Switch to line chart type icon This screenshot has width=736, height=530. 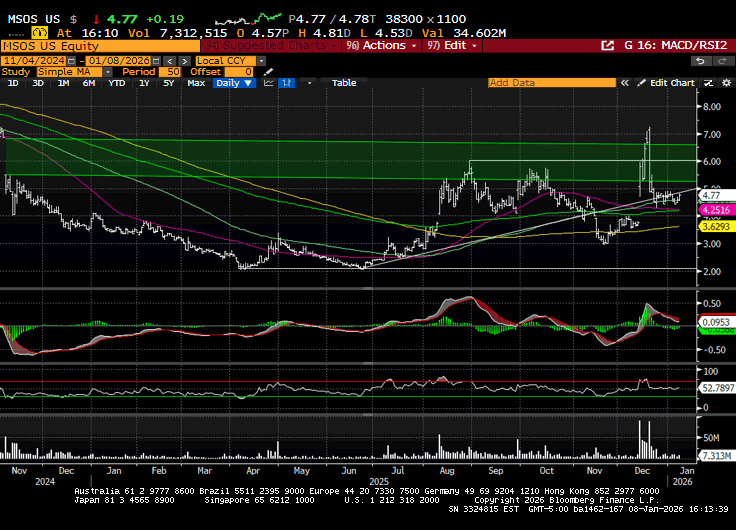[x=268, y=83]
